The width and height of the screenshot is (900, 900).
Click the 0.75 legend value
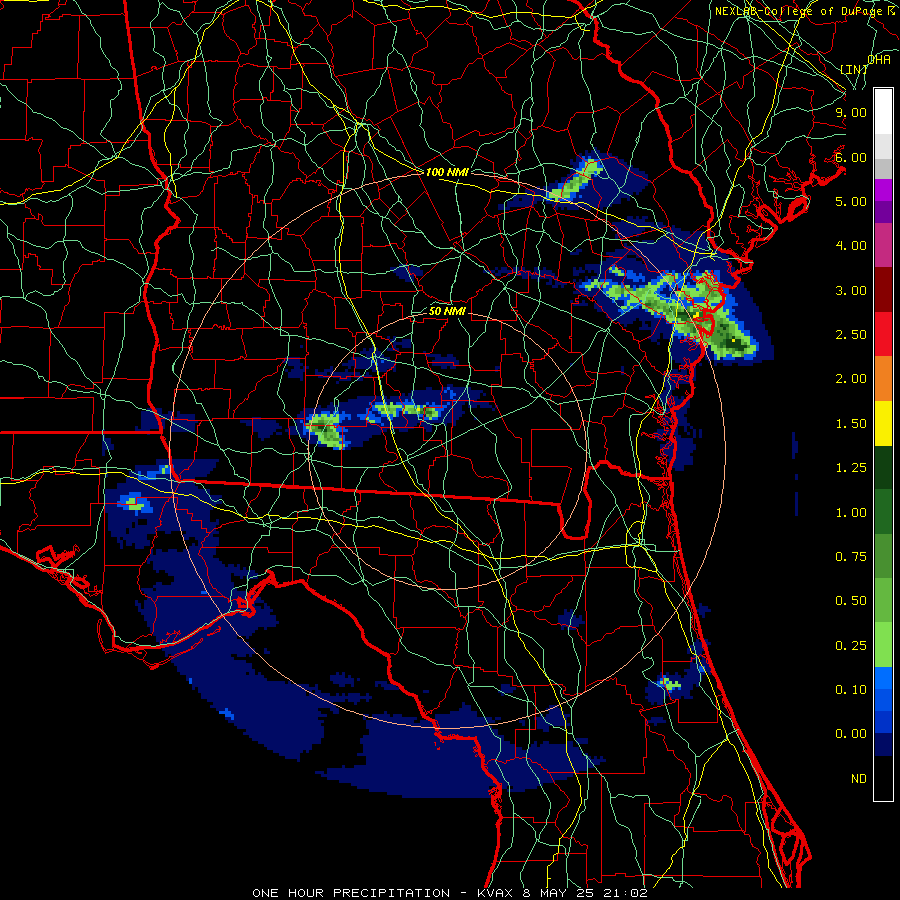(x=851, y=557)
